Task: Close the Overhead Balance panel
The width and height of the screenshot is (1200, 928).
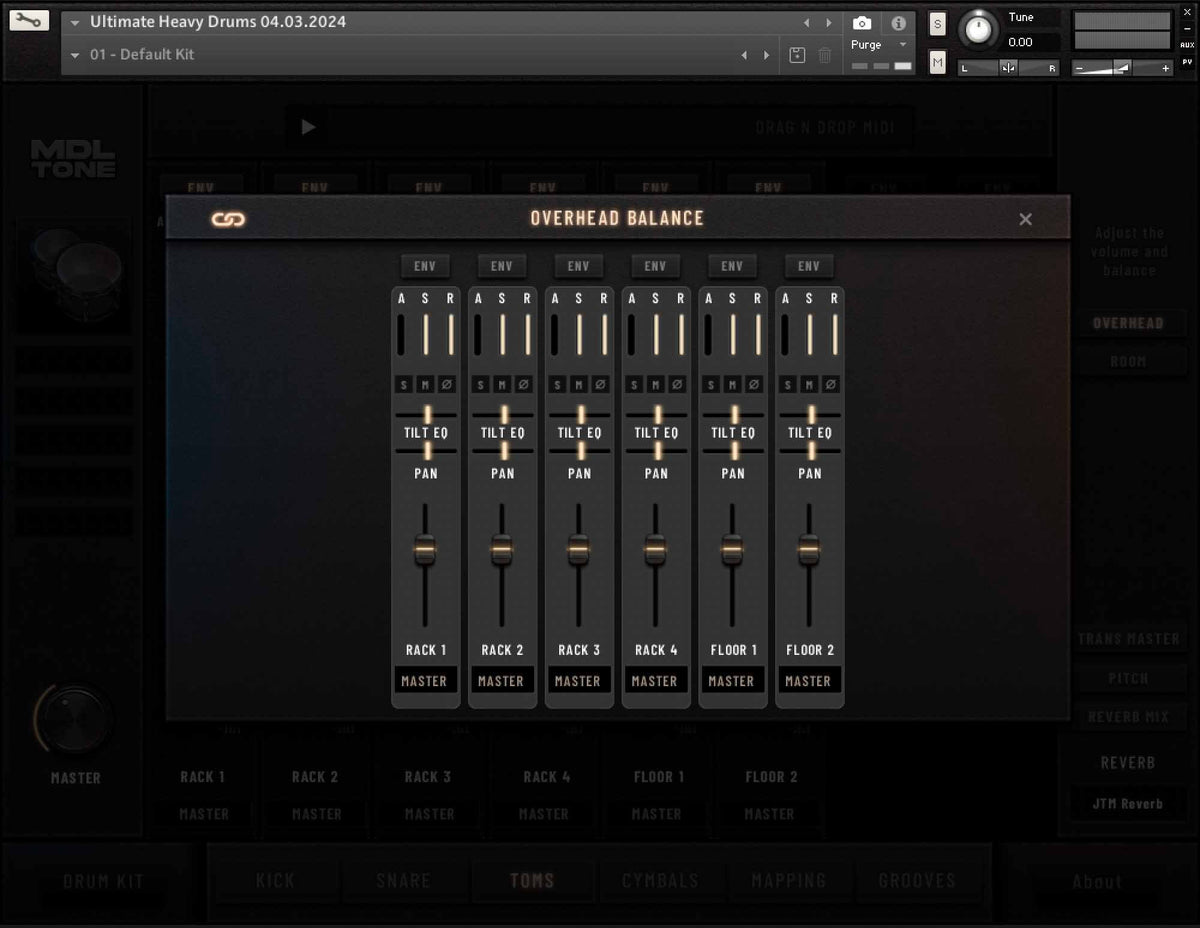Action: click(1025, 219)
